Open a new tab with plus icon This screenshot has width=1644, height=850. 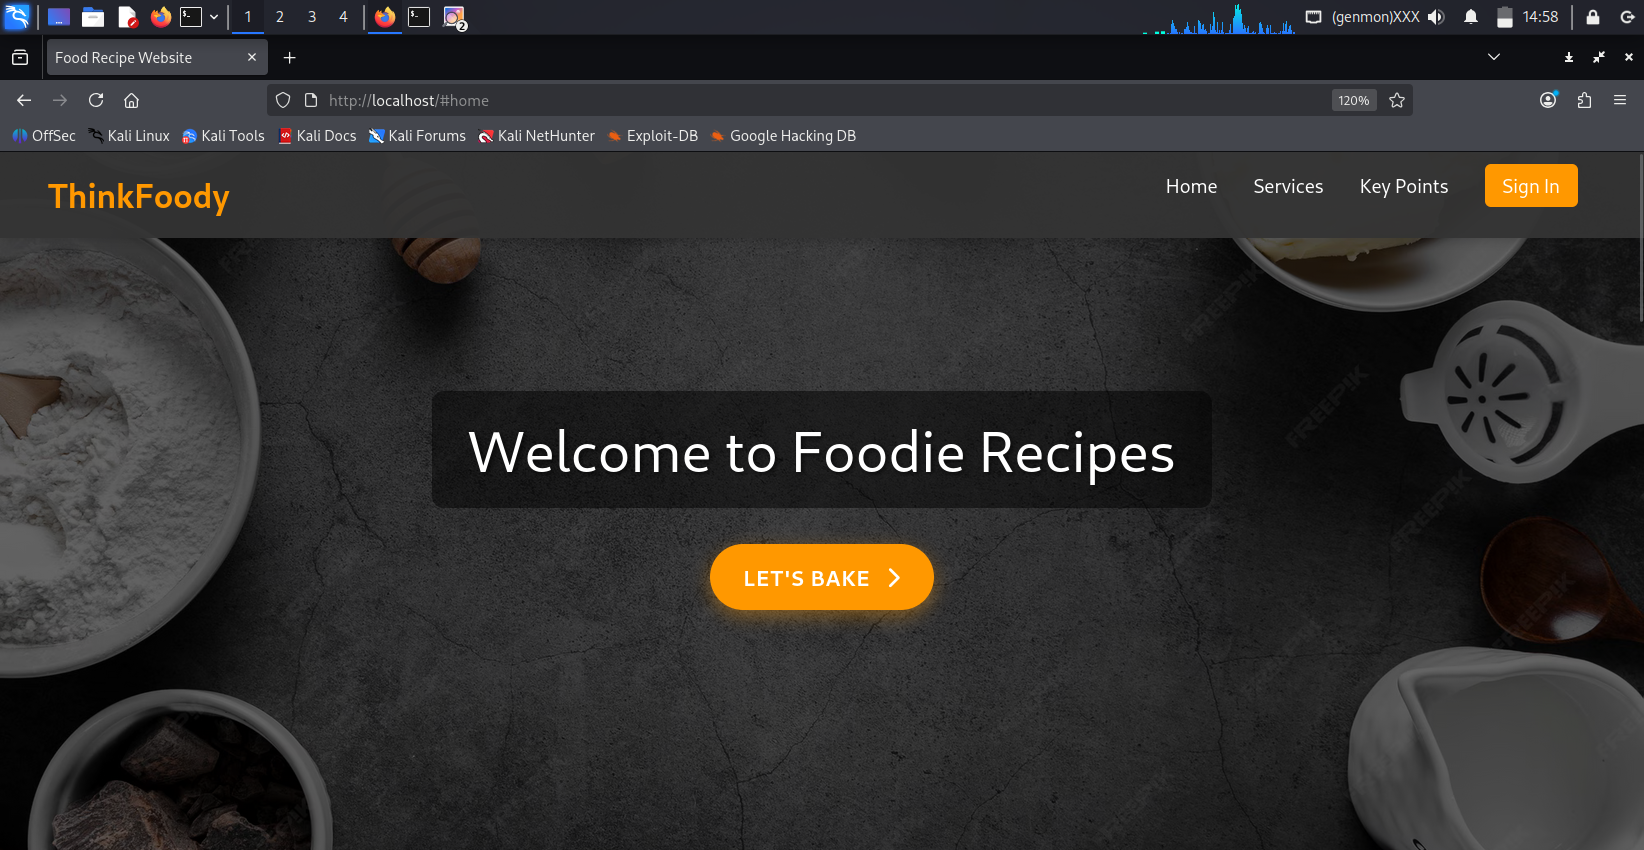click(289, 58)
